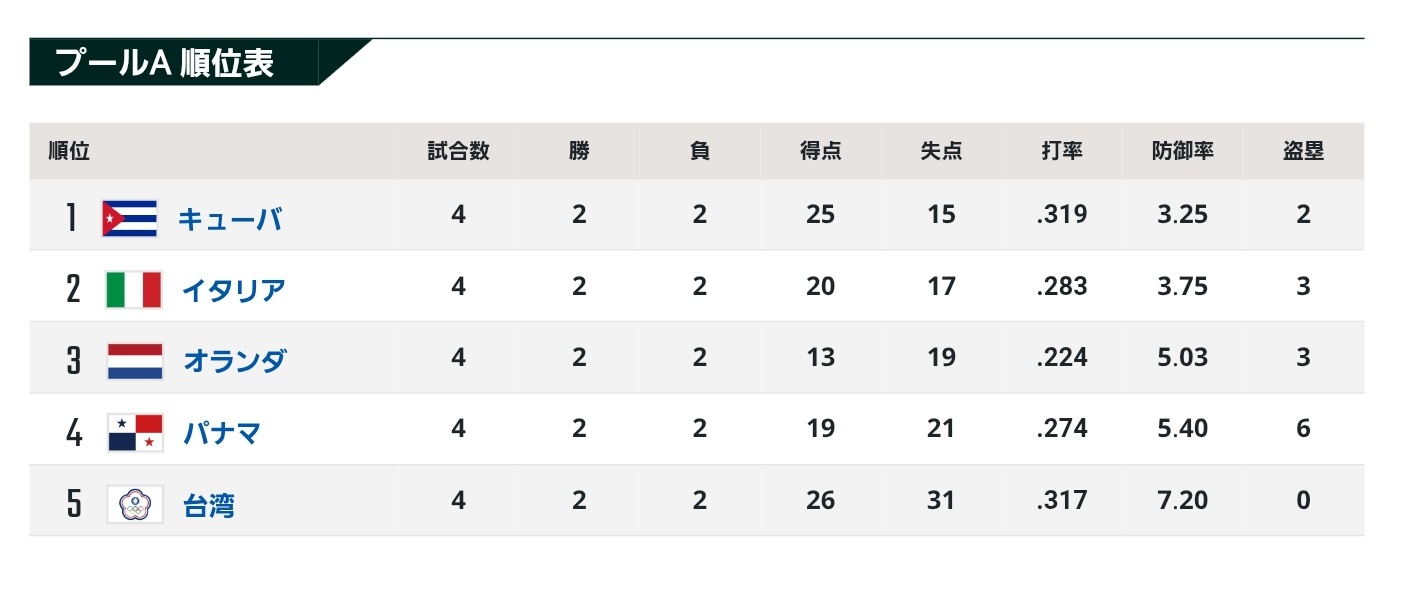This screenshot has height=601, width=1417.
Task: Click the Cuba flag icon
Action: pos(130,218)
